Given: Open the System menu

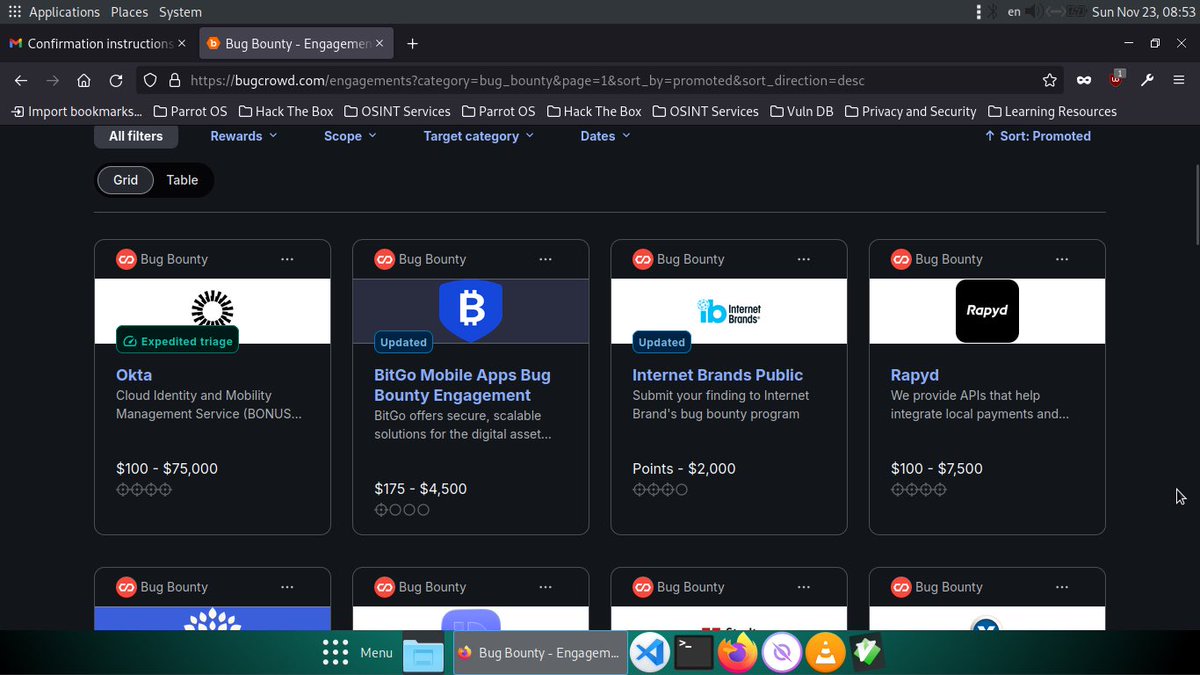Looking at the screenshot, I should tap(180, 12).
